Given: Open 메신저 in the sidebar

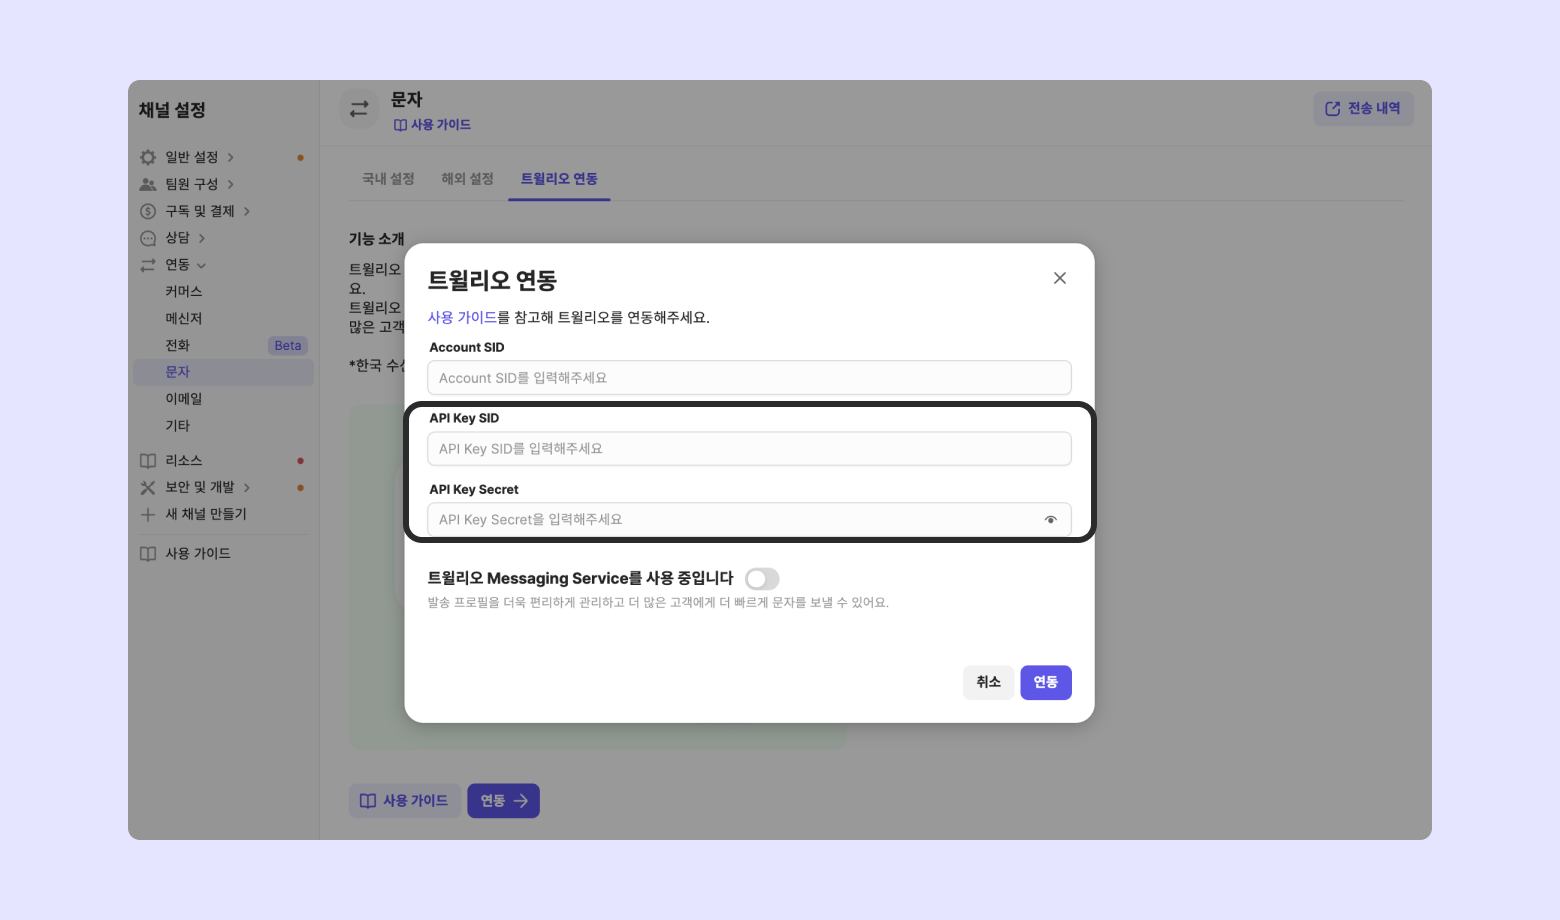Looking at the screenshot, I should 184,319.
